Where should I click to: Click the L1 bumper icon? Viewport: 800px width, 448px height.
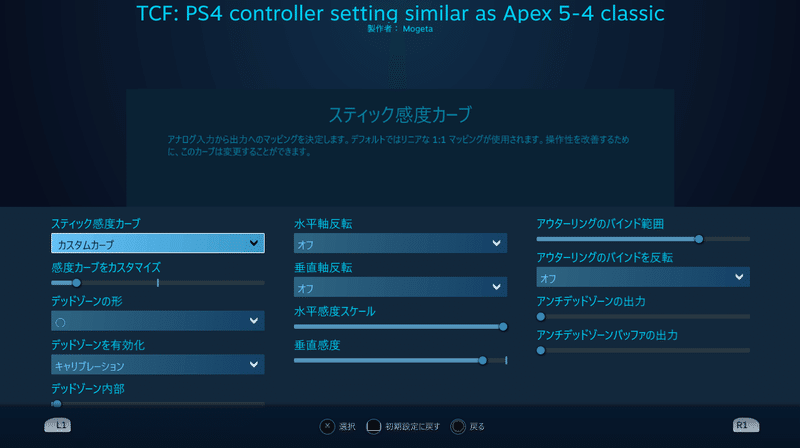(59, 426)
